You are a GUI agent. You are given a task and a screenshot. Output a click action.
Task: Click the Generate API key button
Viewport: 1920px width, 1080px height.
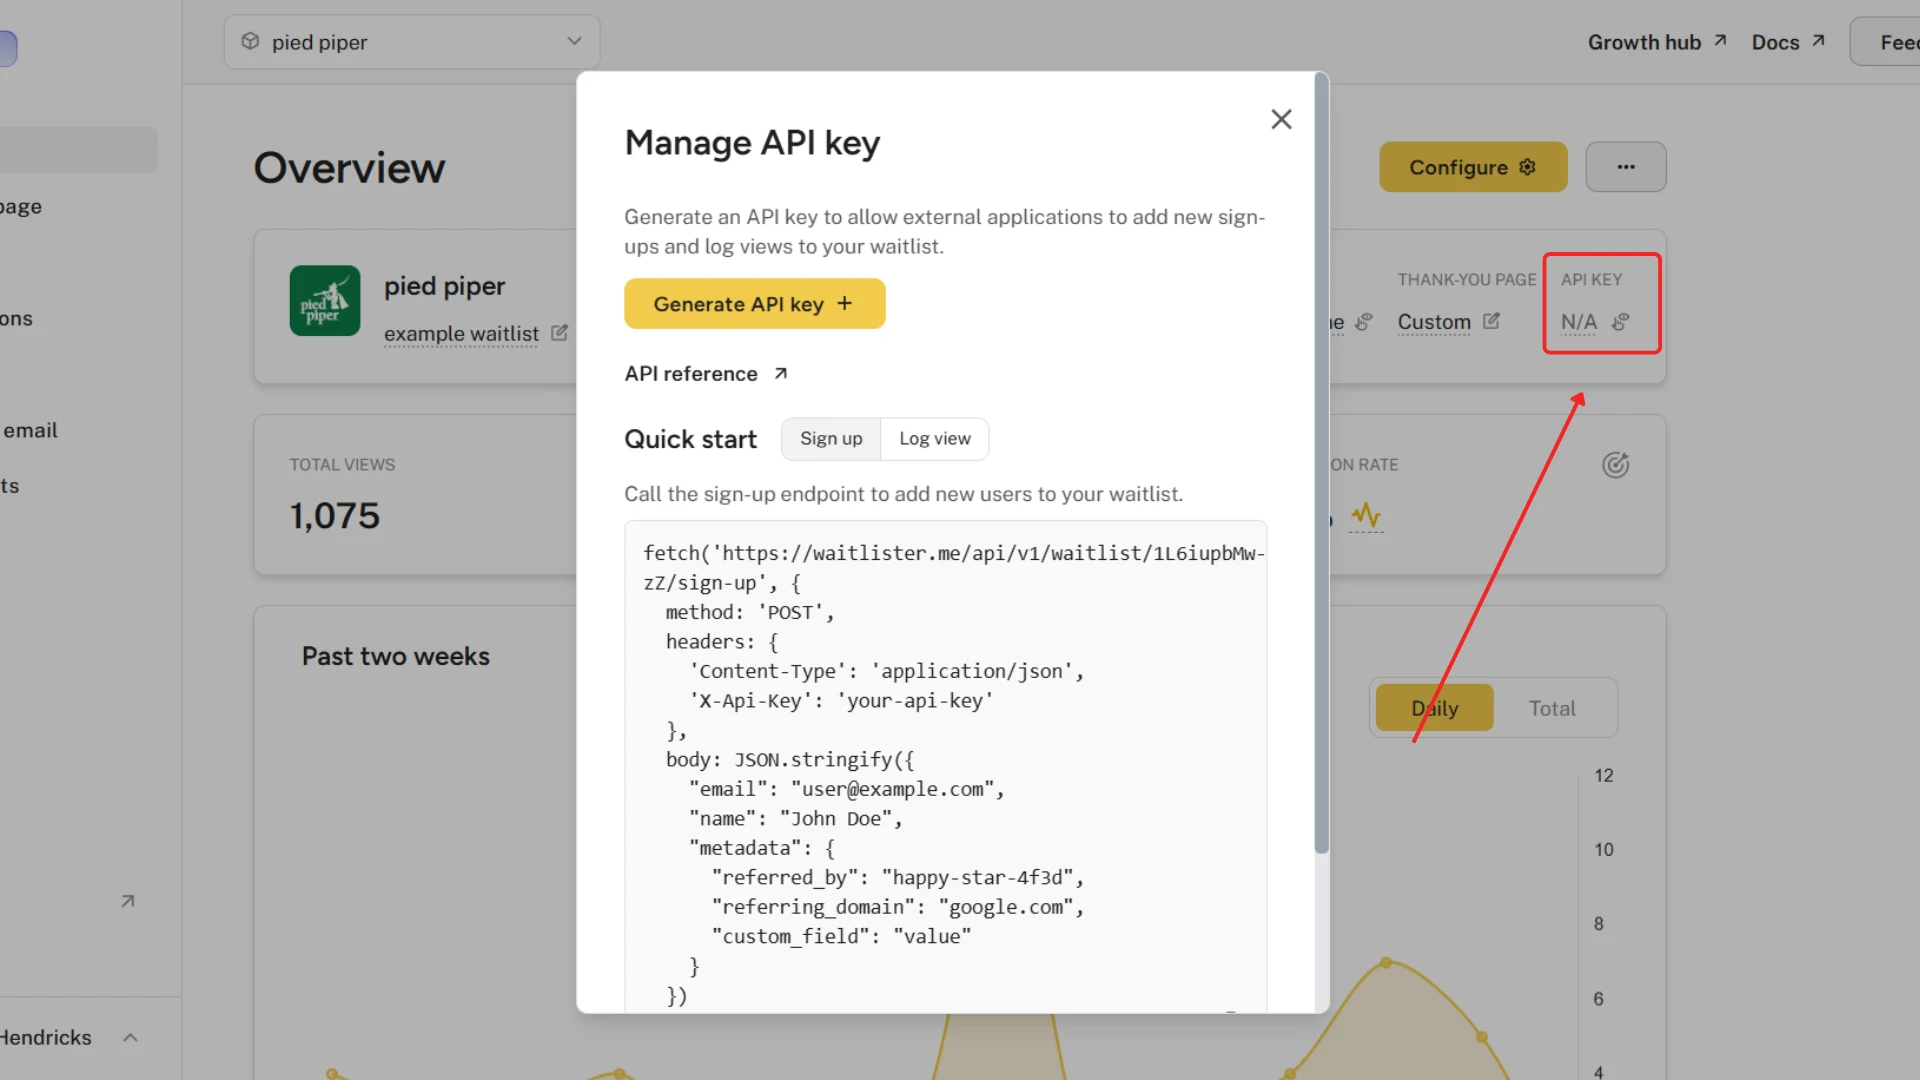tap(754, 304)
